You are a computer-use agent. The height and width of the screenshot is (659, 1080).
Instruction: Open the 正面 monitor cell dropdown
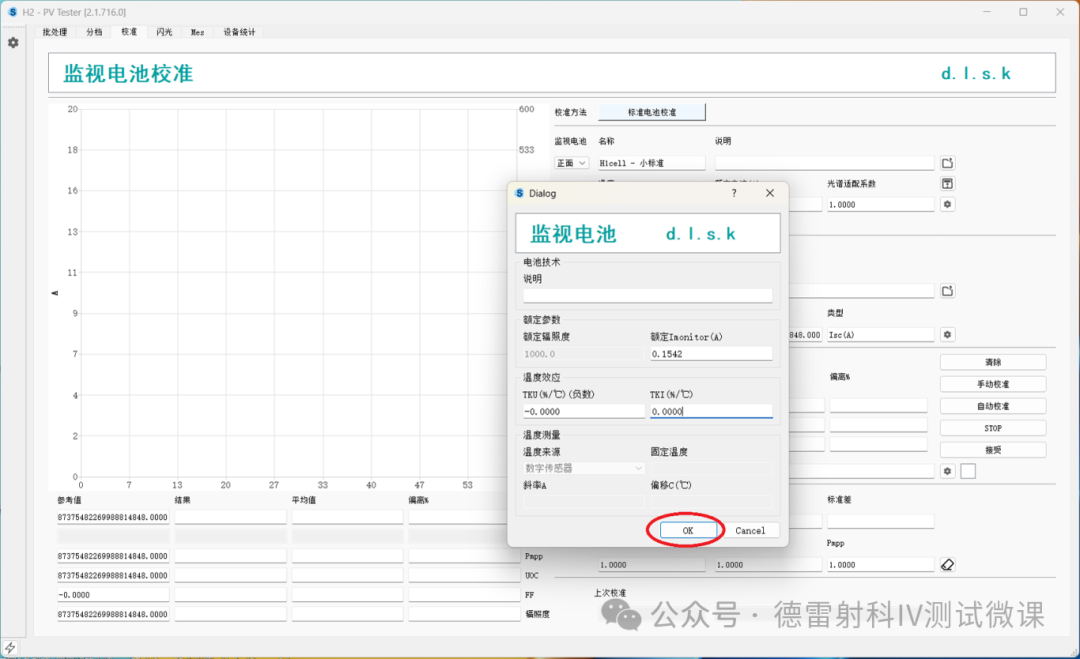click(x=572, y=163)
